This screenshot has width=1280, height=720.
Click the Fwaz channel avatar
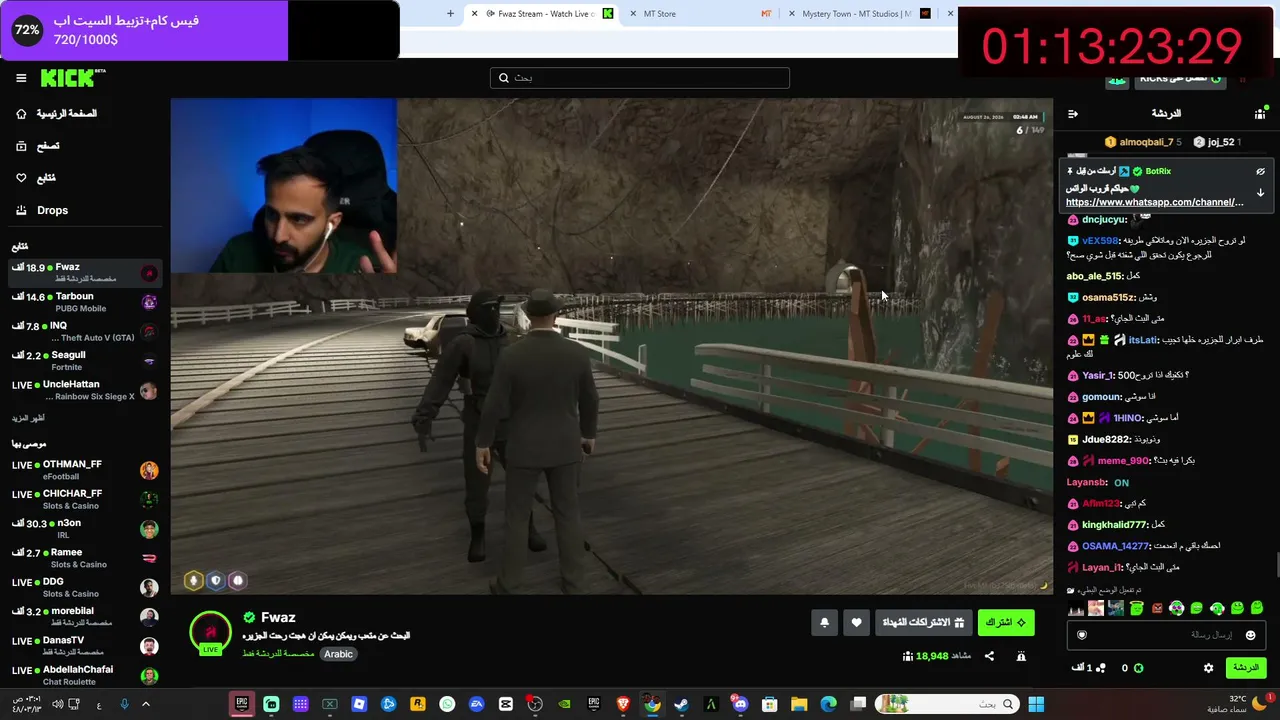coord(210,632)
